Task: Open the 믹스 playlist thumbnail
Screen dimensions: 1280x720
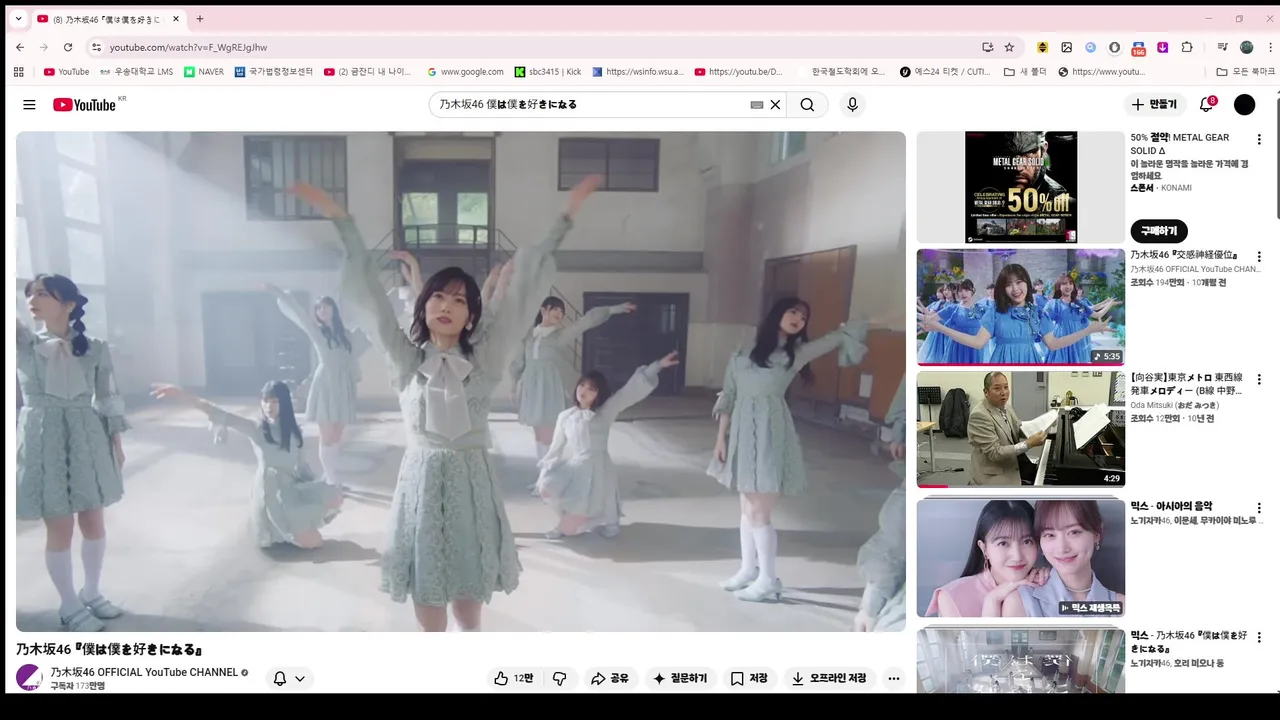Action: [x=1021, y=558]
